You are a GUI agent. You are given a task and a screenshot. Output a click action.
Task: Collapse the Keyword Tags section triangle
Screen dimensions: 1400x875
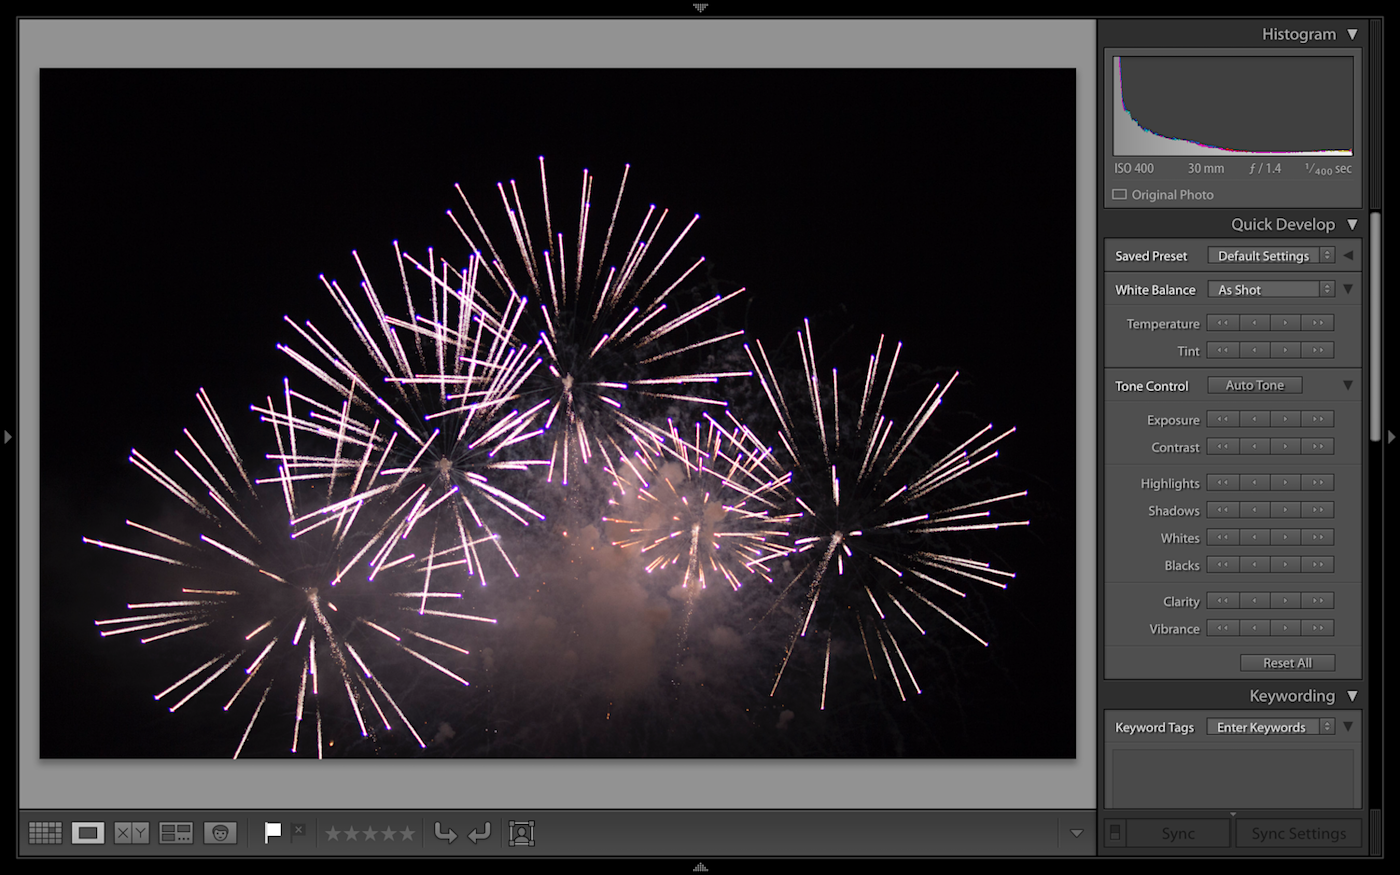coord(1348,727)
